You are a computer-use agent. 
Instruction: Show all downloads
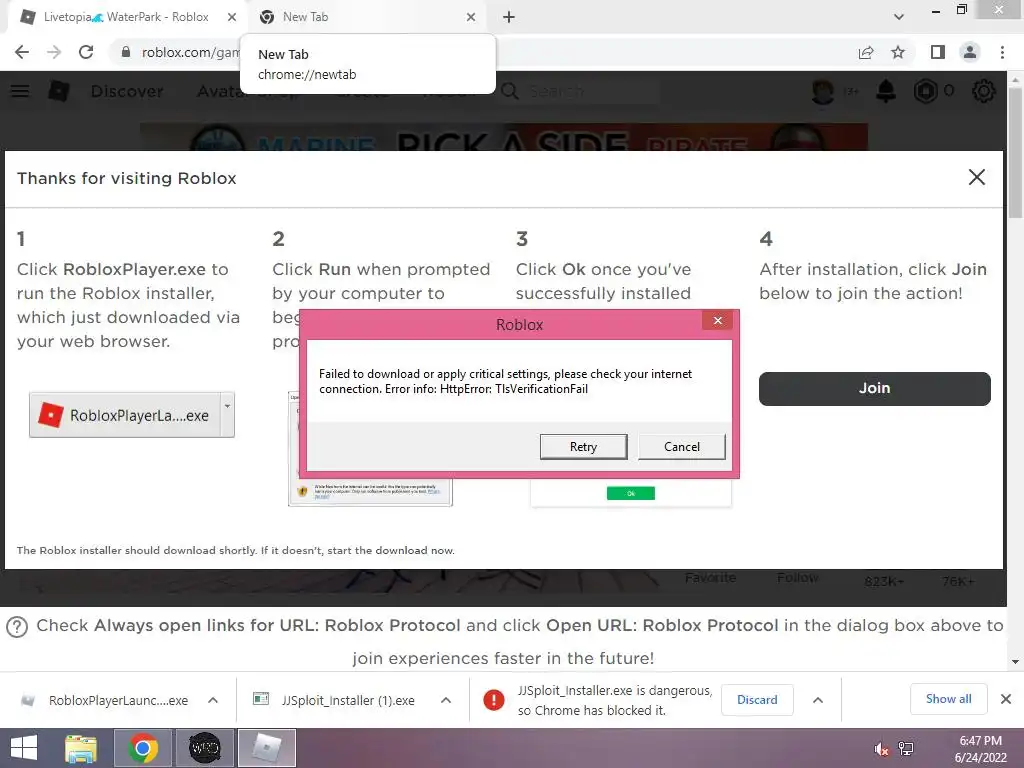point(948,699)
